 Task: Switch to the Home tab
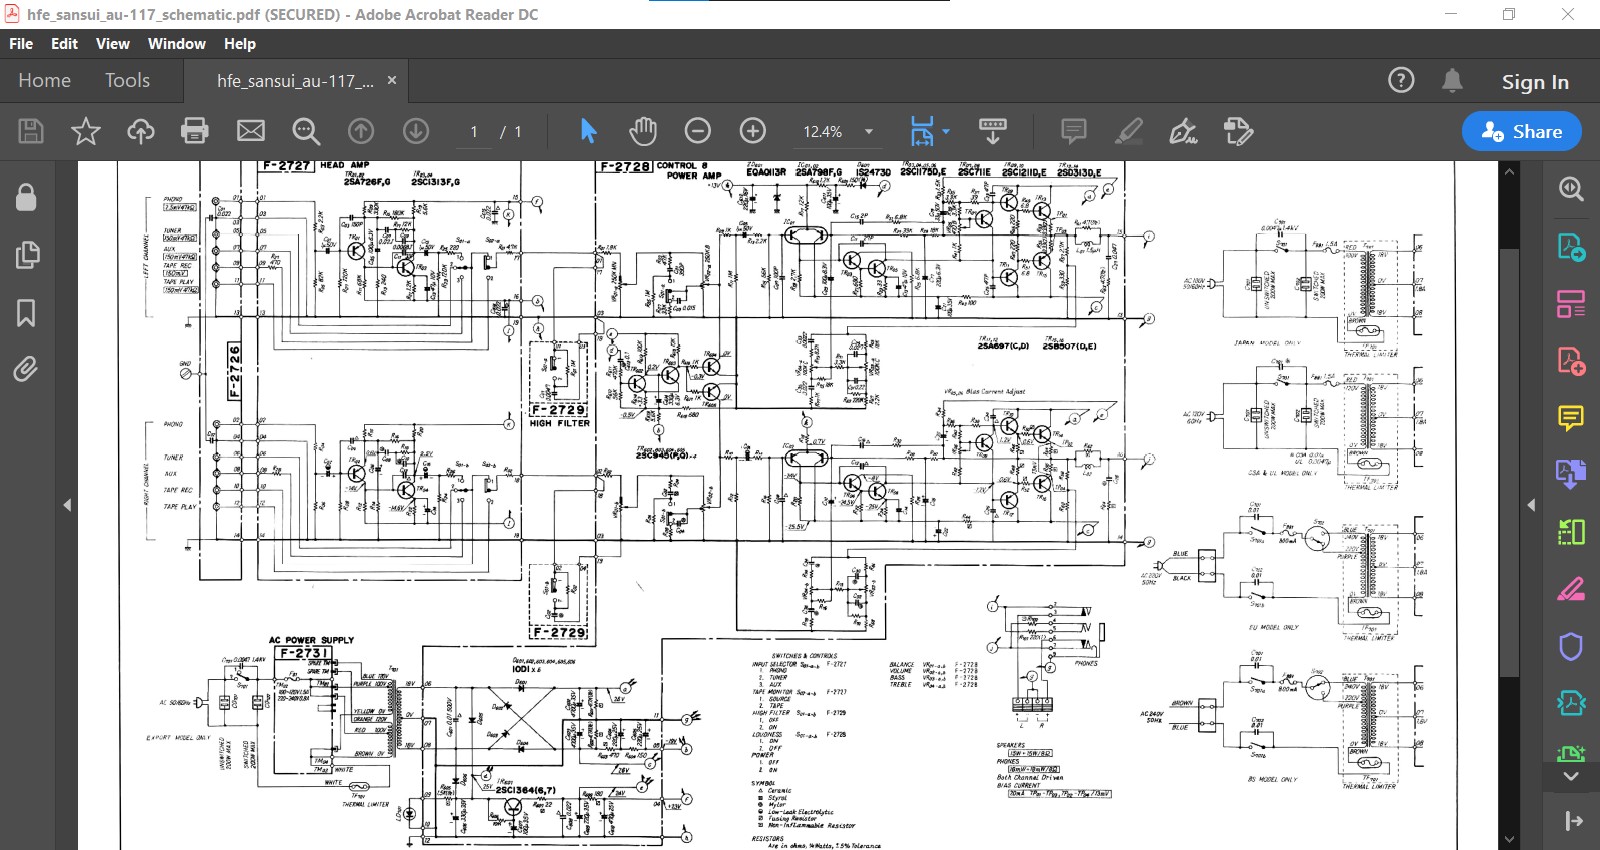44,80
